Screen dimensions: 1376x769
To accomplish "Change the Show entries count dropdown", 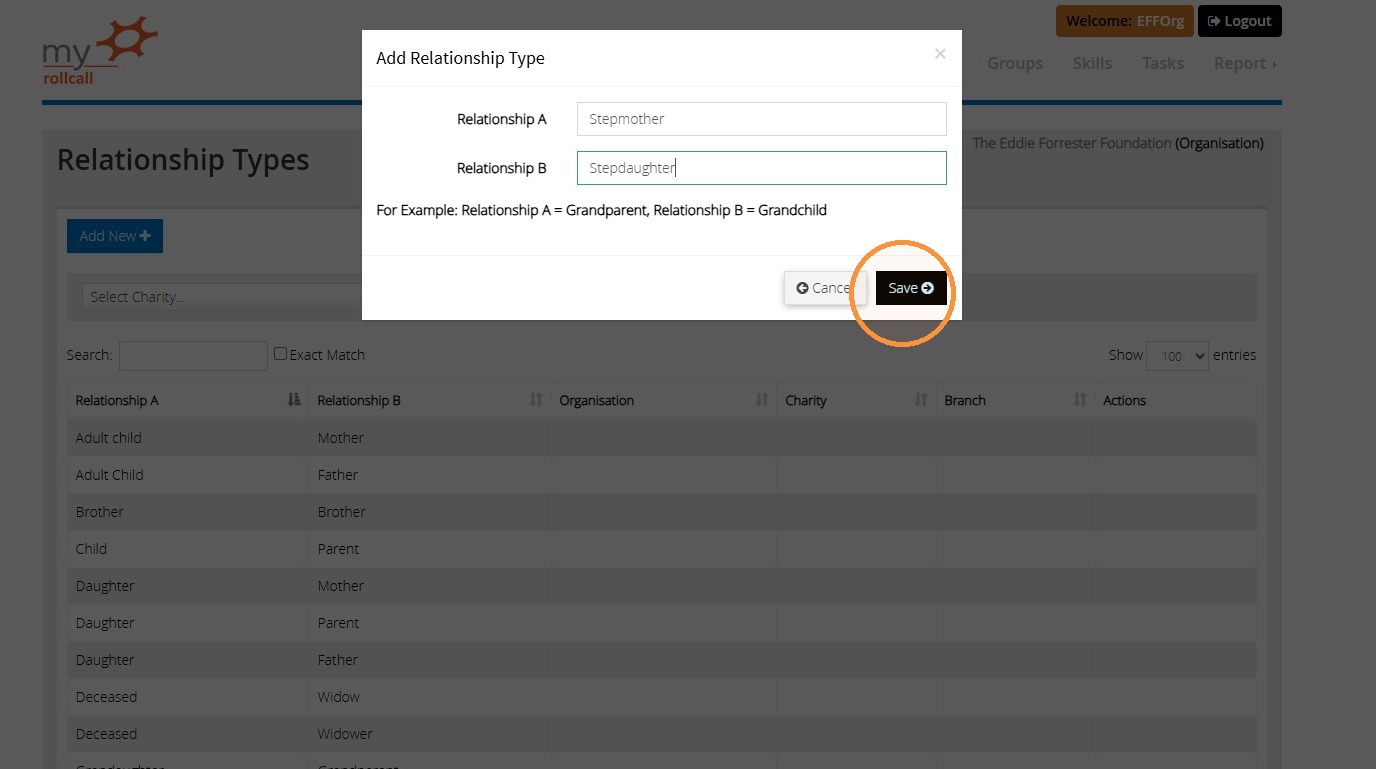I will pyautogui.click(x=1177, y=356).
